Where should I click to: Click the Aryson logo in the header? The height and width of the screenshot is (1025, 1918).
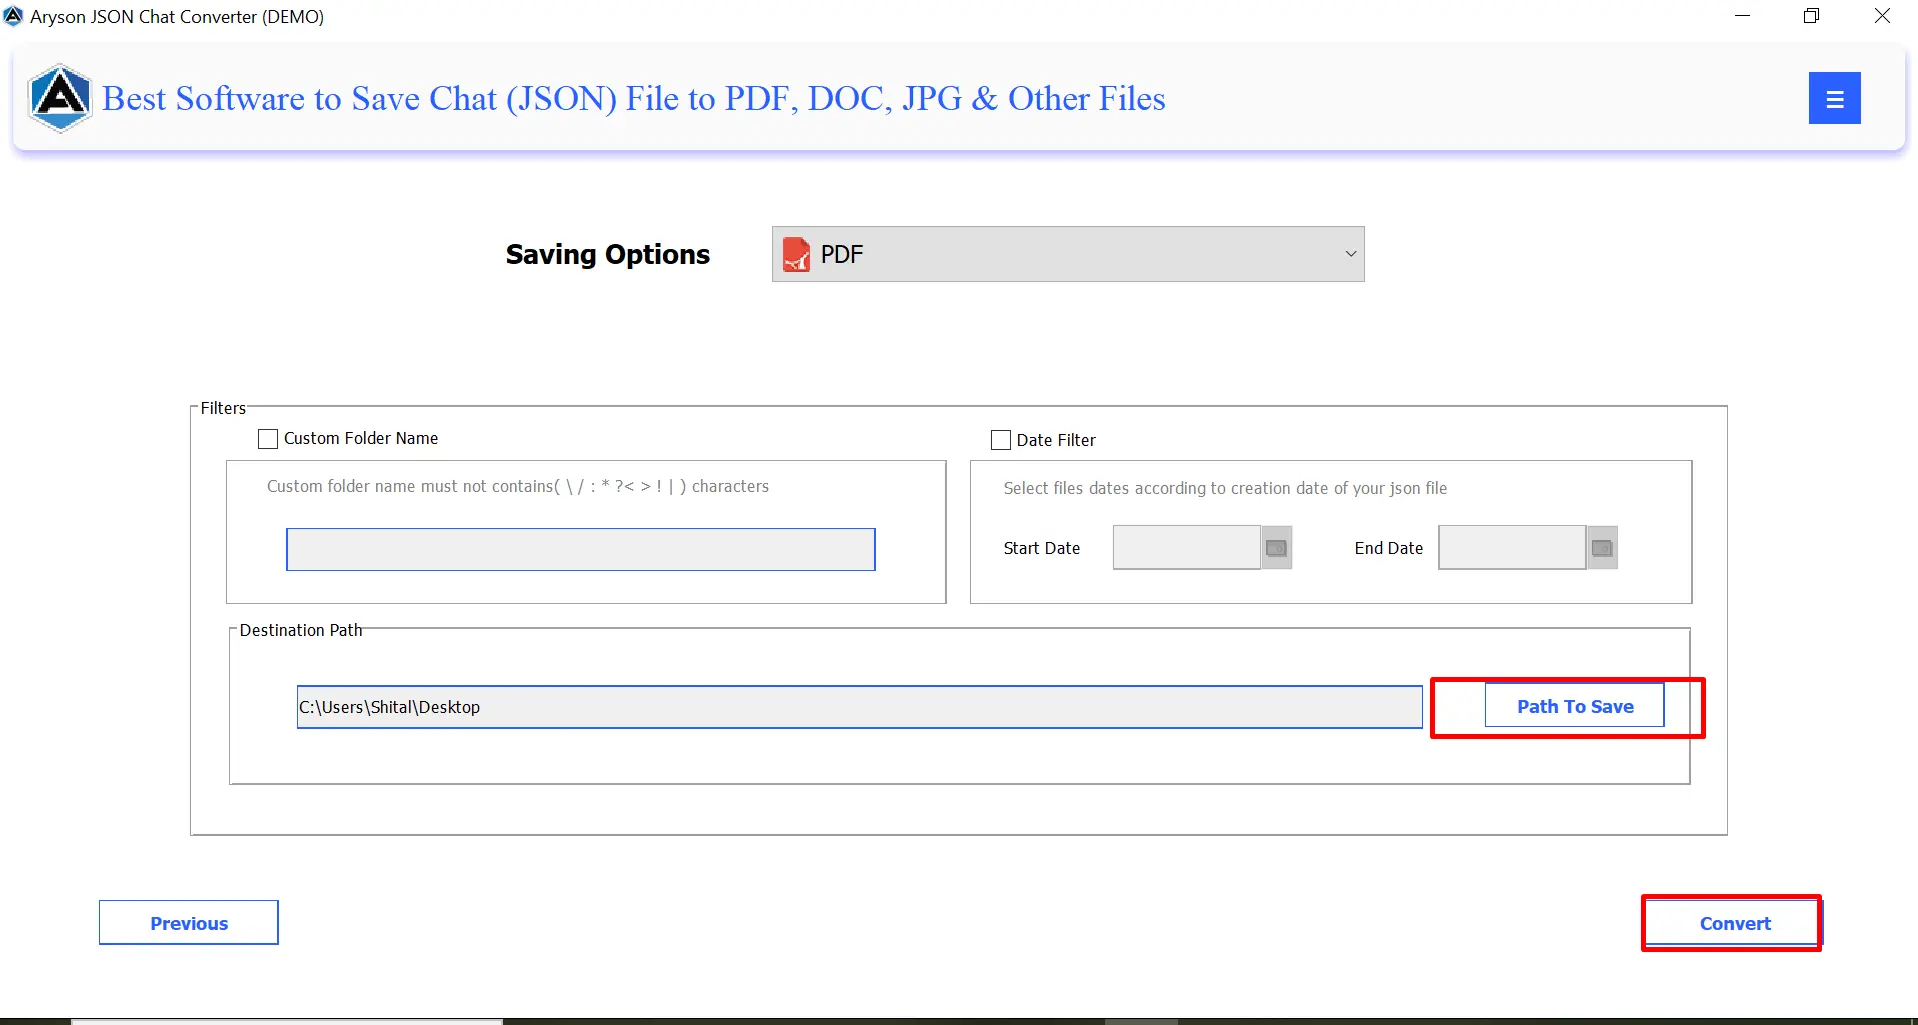point(59,97)
